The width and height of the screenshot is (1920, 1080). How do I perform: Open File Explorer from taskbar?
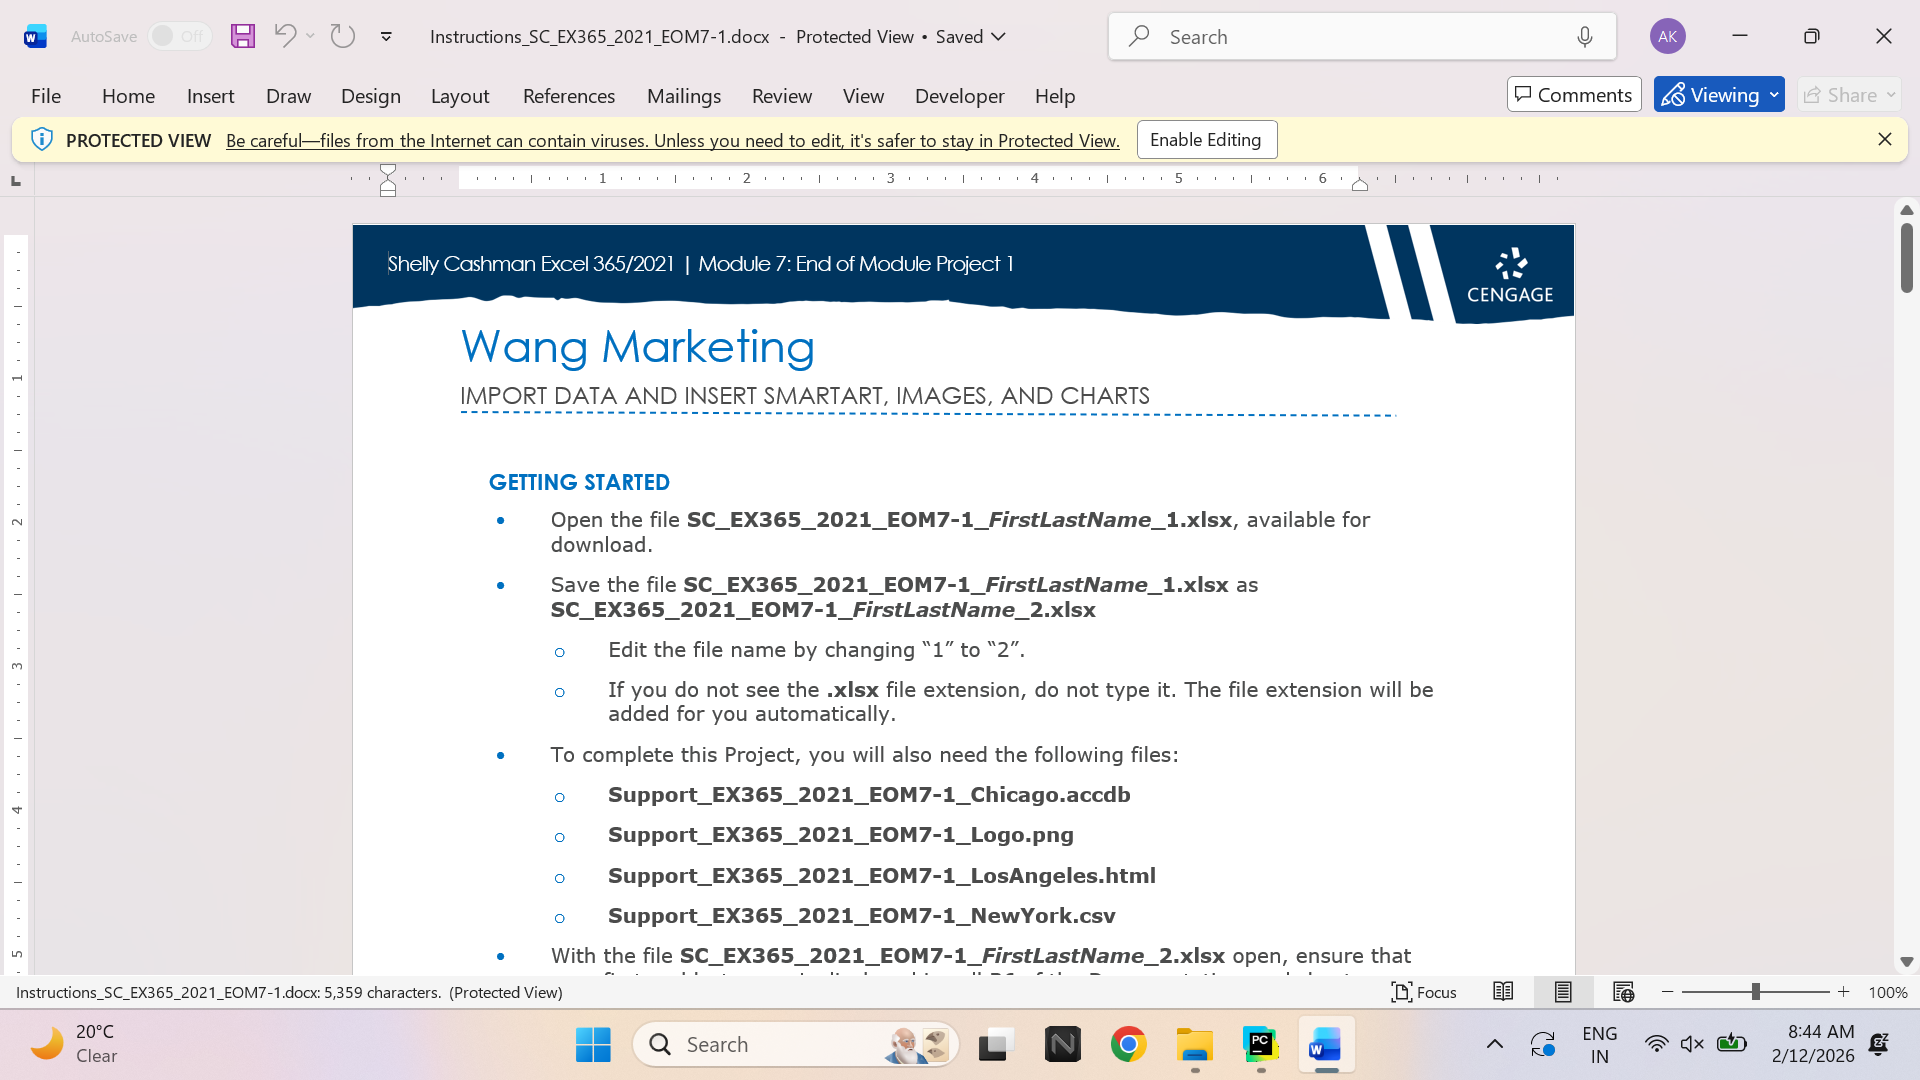coord(1195,1045)
